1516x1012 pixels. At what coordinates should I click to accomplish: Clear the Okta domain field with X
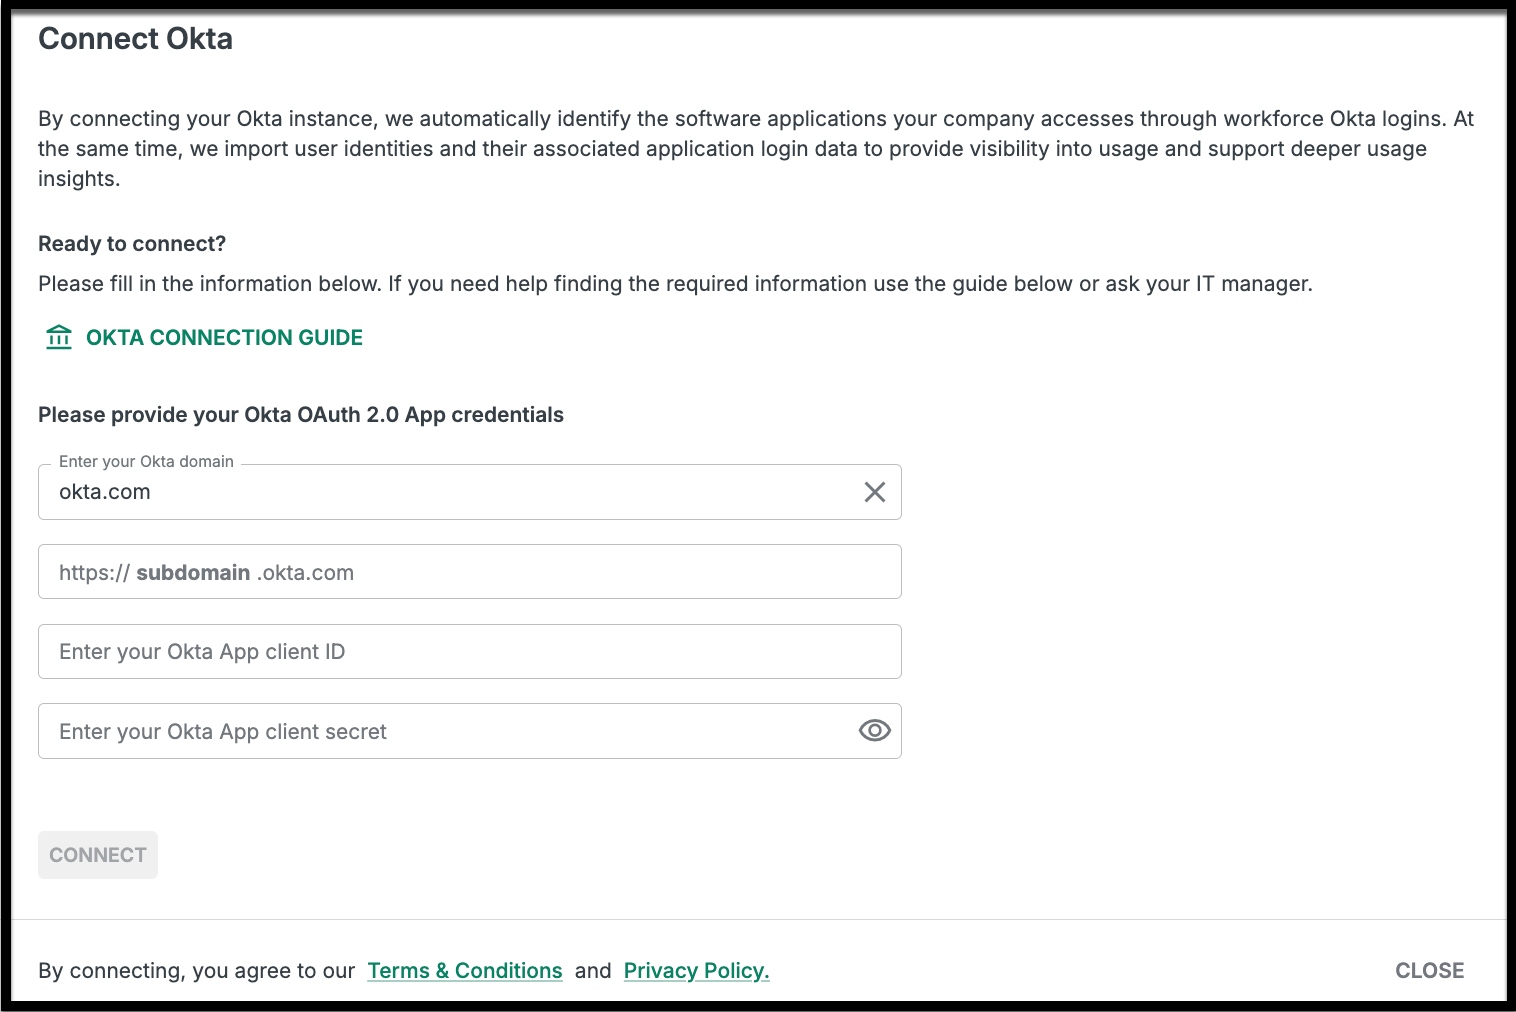(874, 492)
